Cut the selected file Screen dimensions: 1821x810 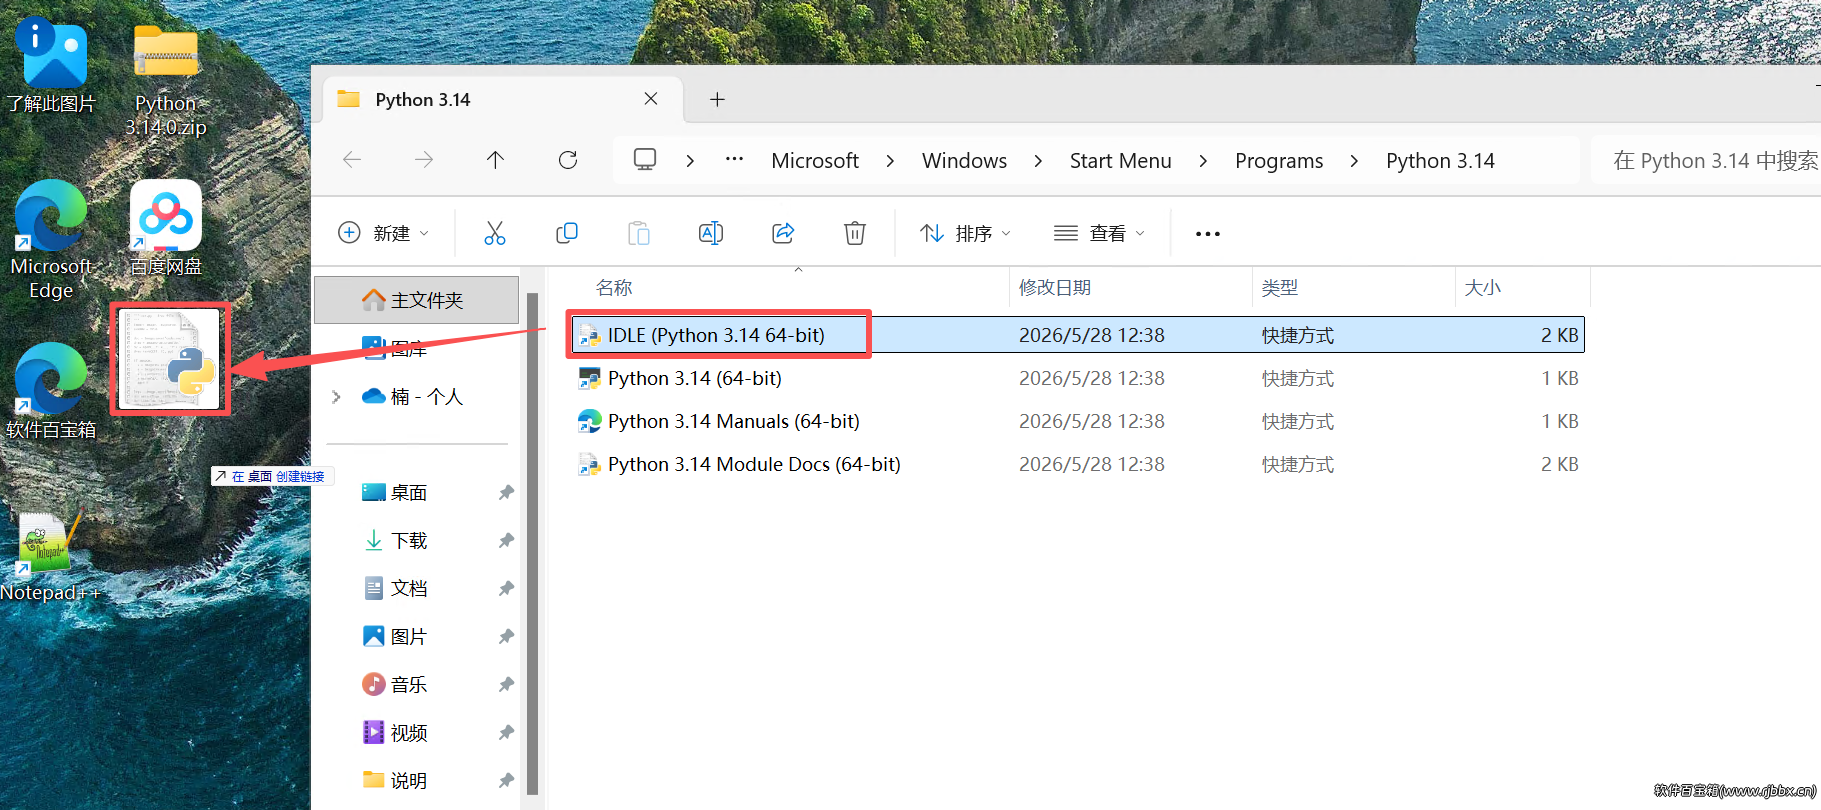click(495, 233)
